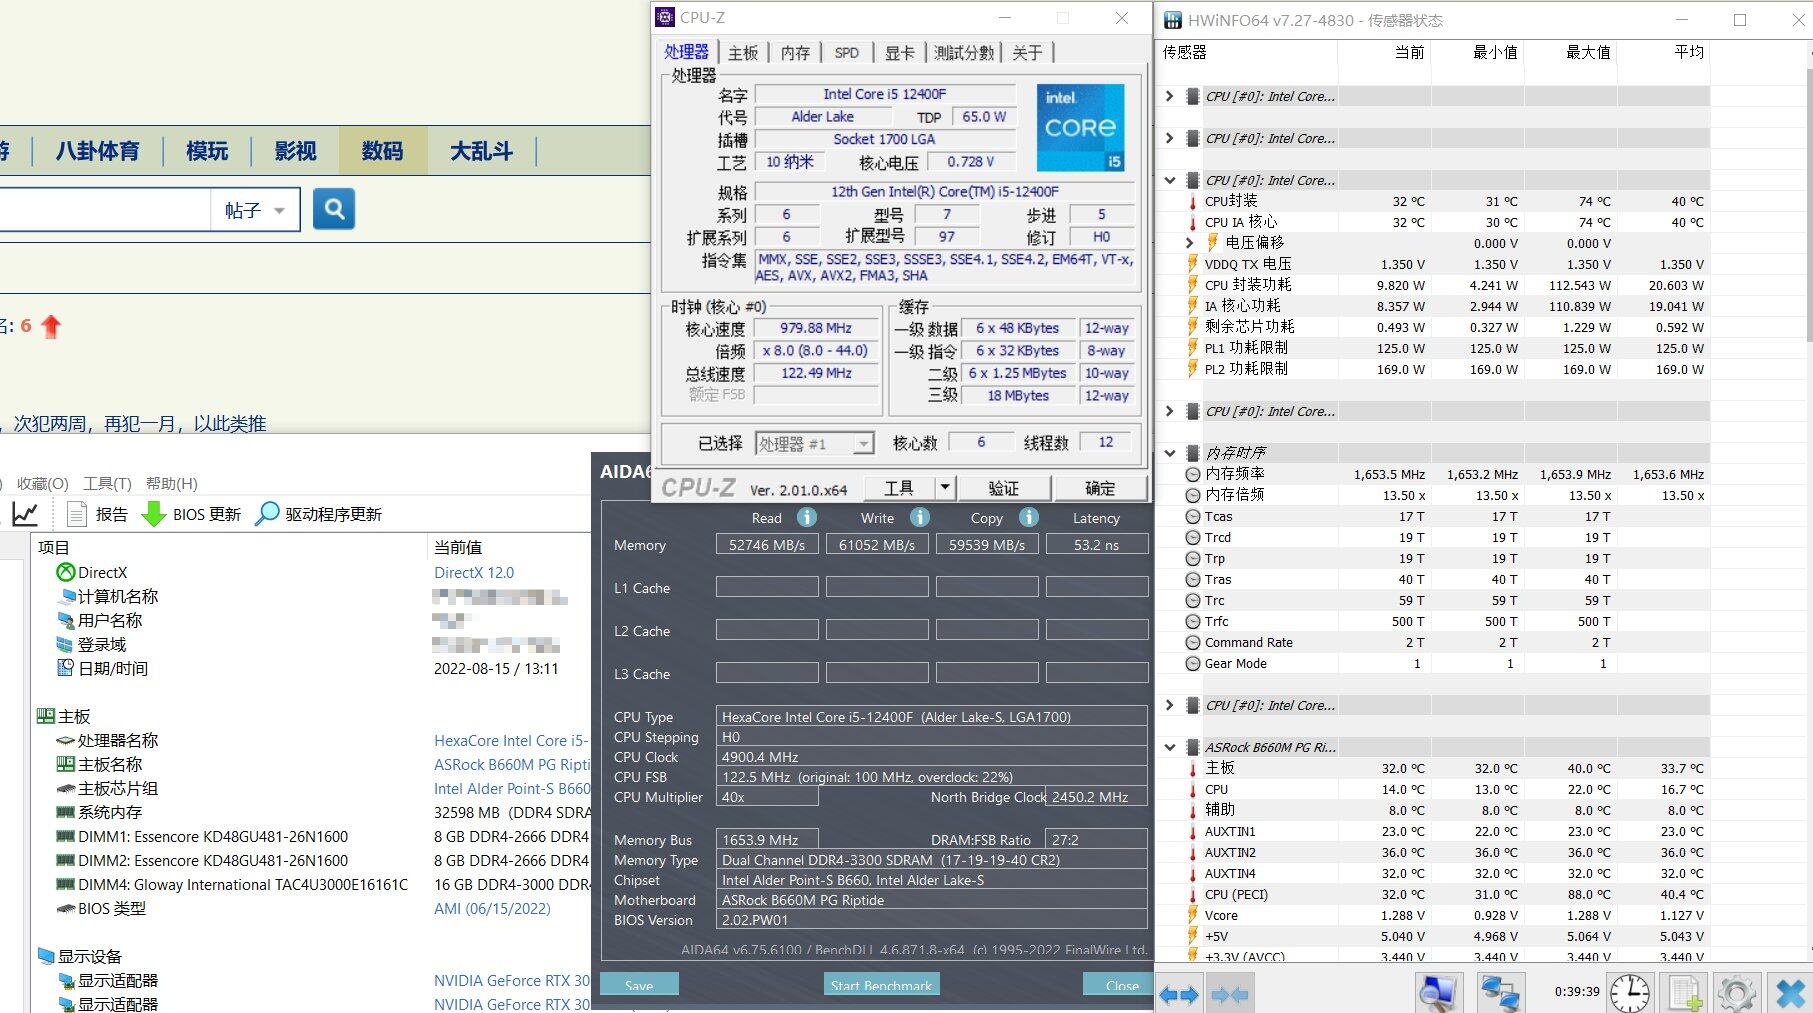Click the red up arrow beside 6
The width and height of the screenshot is (1813, 1013).
51,326
